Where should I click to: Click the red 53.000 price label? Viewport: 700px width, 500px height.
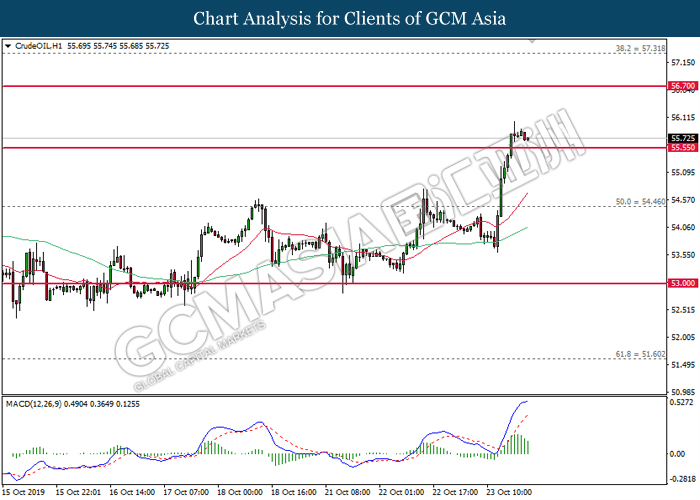(683, 283)
